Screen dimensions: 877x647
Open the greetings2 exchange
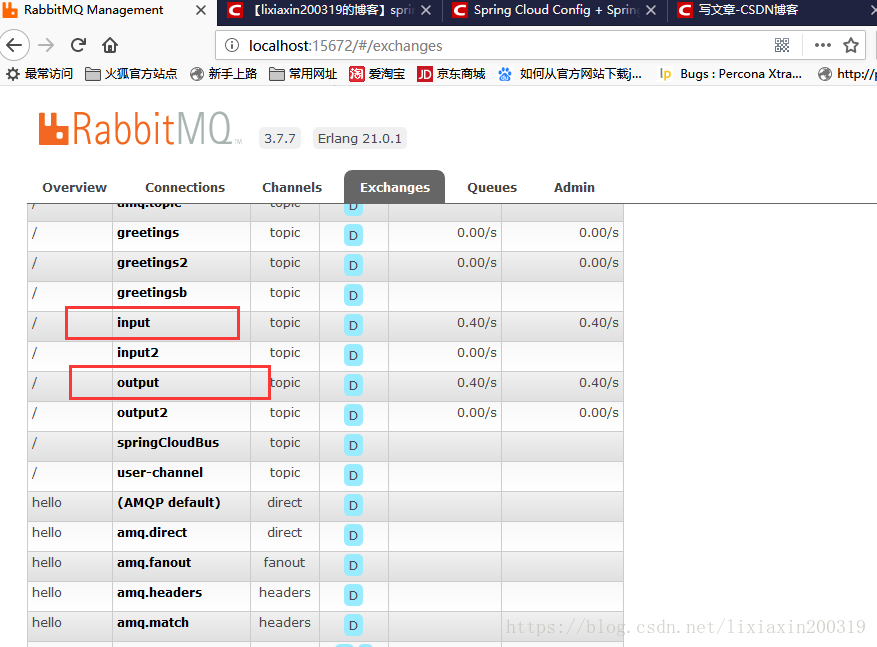click(x=152, y=263)
